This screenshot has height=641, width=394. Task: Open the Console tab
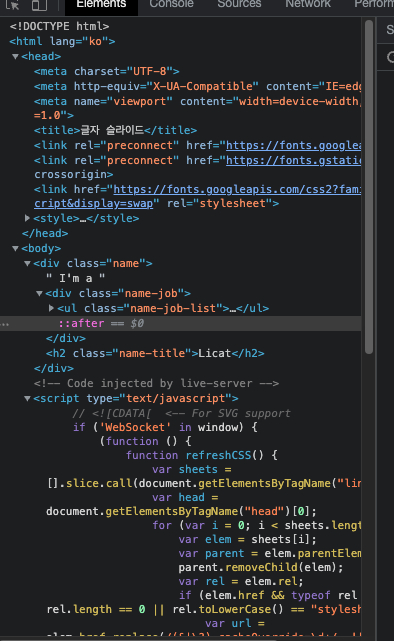point(171,5)
